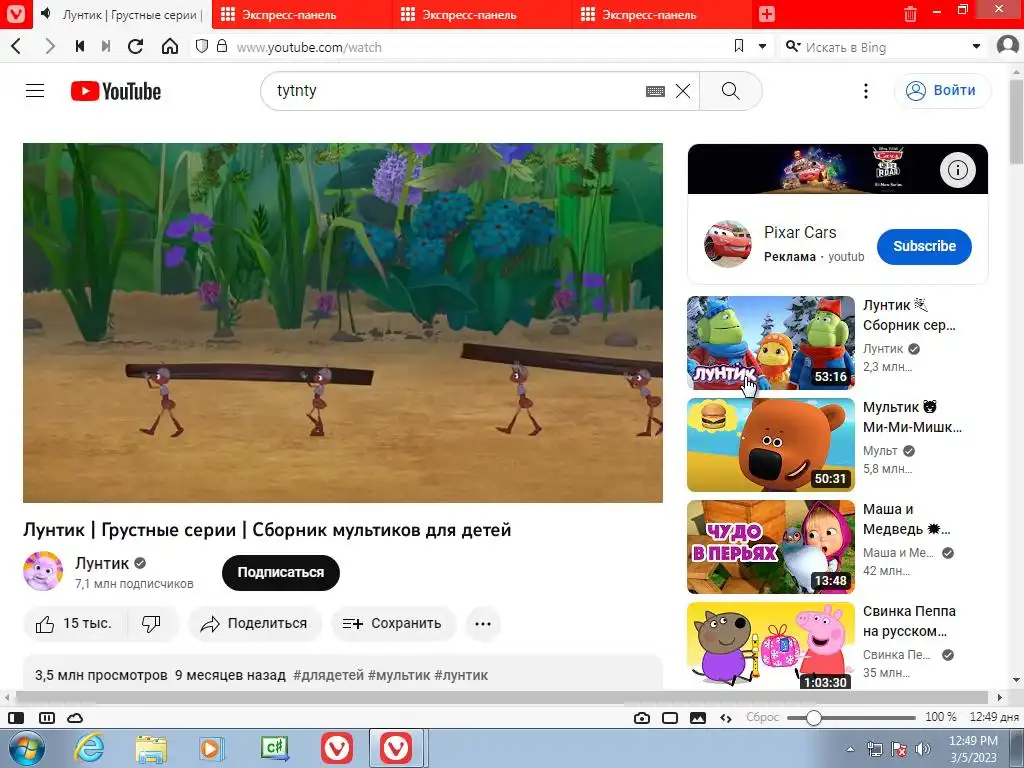Open page actions code icon
The width and height of the screenshot is (1024, 768).
(x=726, y=718)
